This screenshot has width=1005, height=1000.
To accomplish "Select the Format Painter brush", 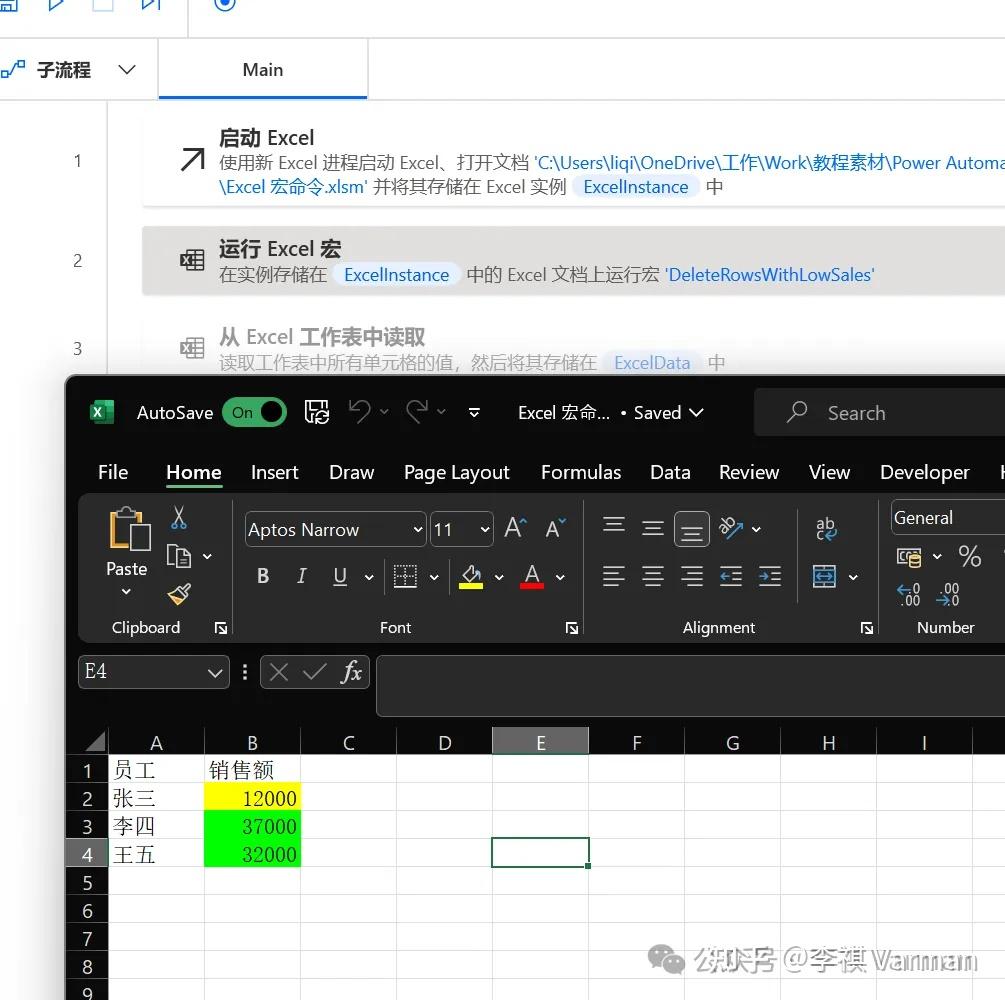I will tap(179, 594).
